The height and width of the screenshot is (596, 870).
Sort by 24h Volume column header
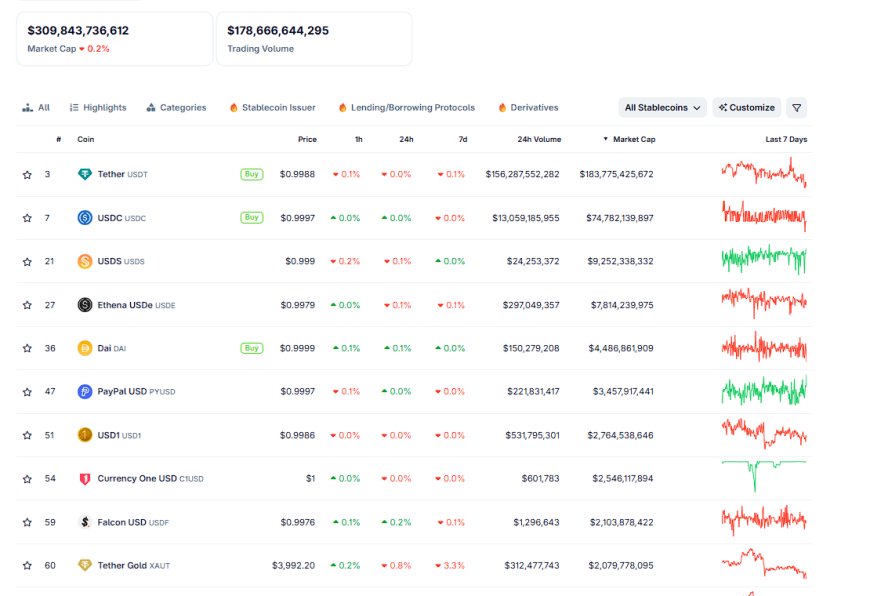[x=539, y=139]
